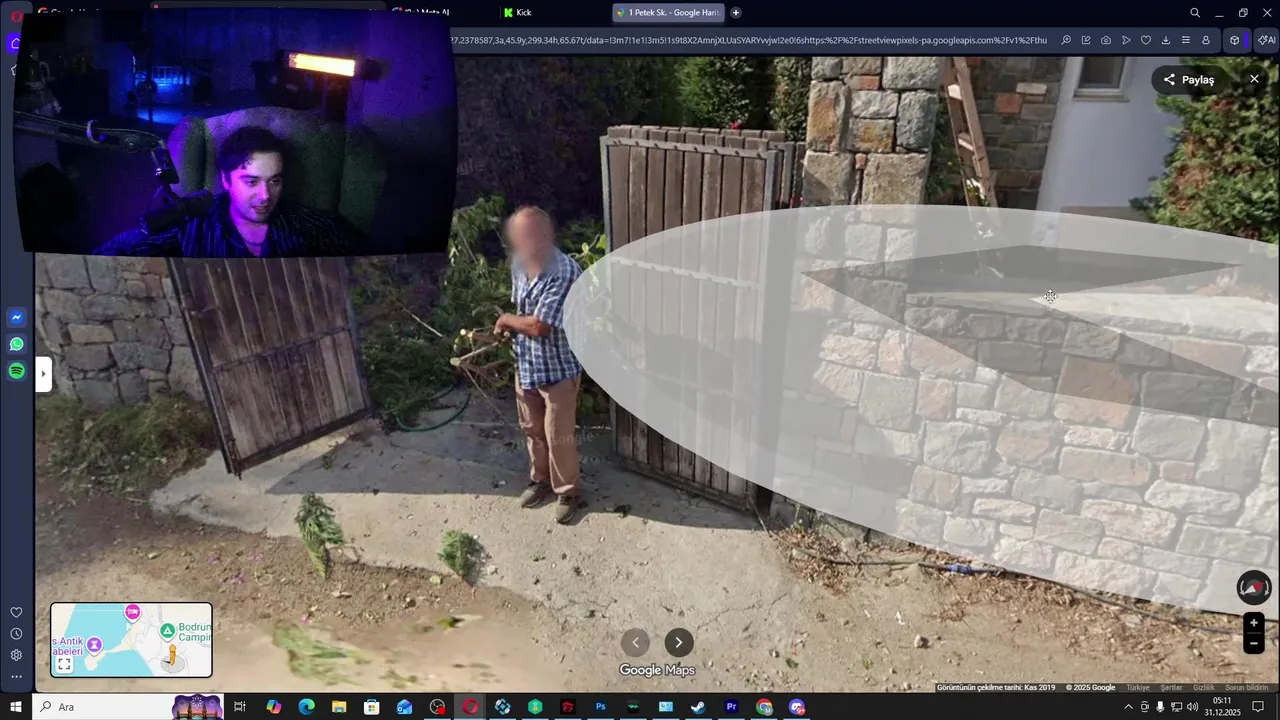This screenshot has width=1280, height=720.
Task: Click the zoom magnifier icon in address bar
Action: pyautogui.click(x=1066, y=40)
